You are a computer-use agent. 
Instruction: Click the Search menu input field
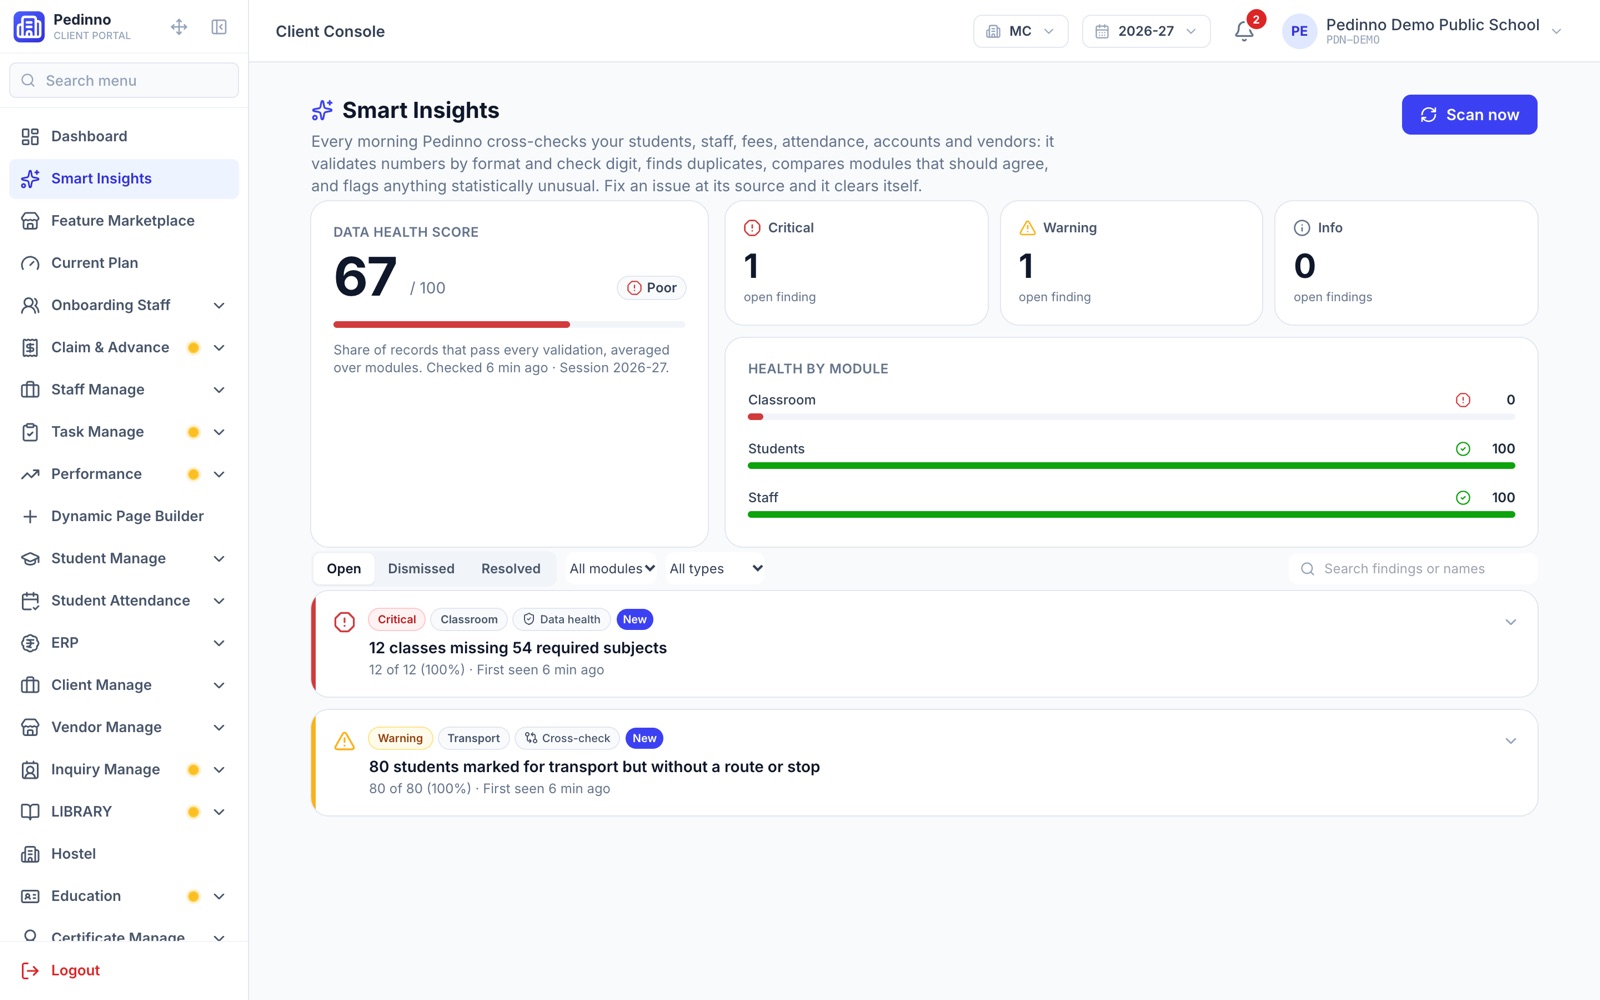124,80
